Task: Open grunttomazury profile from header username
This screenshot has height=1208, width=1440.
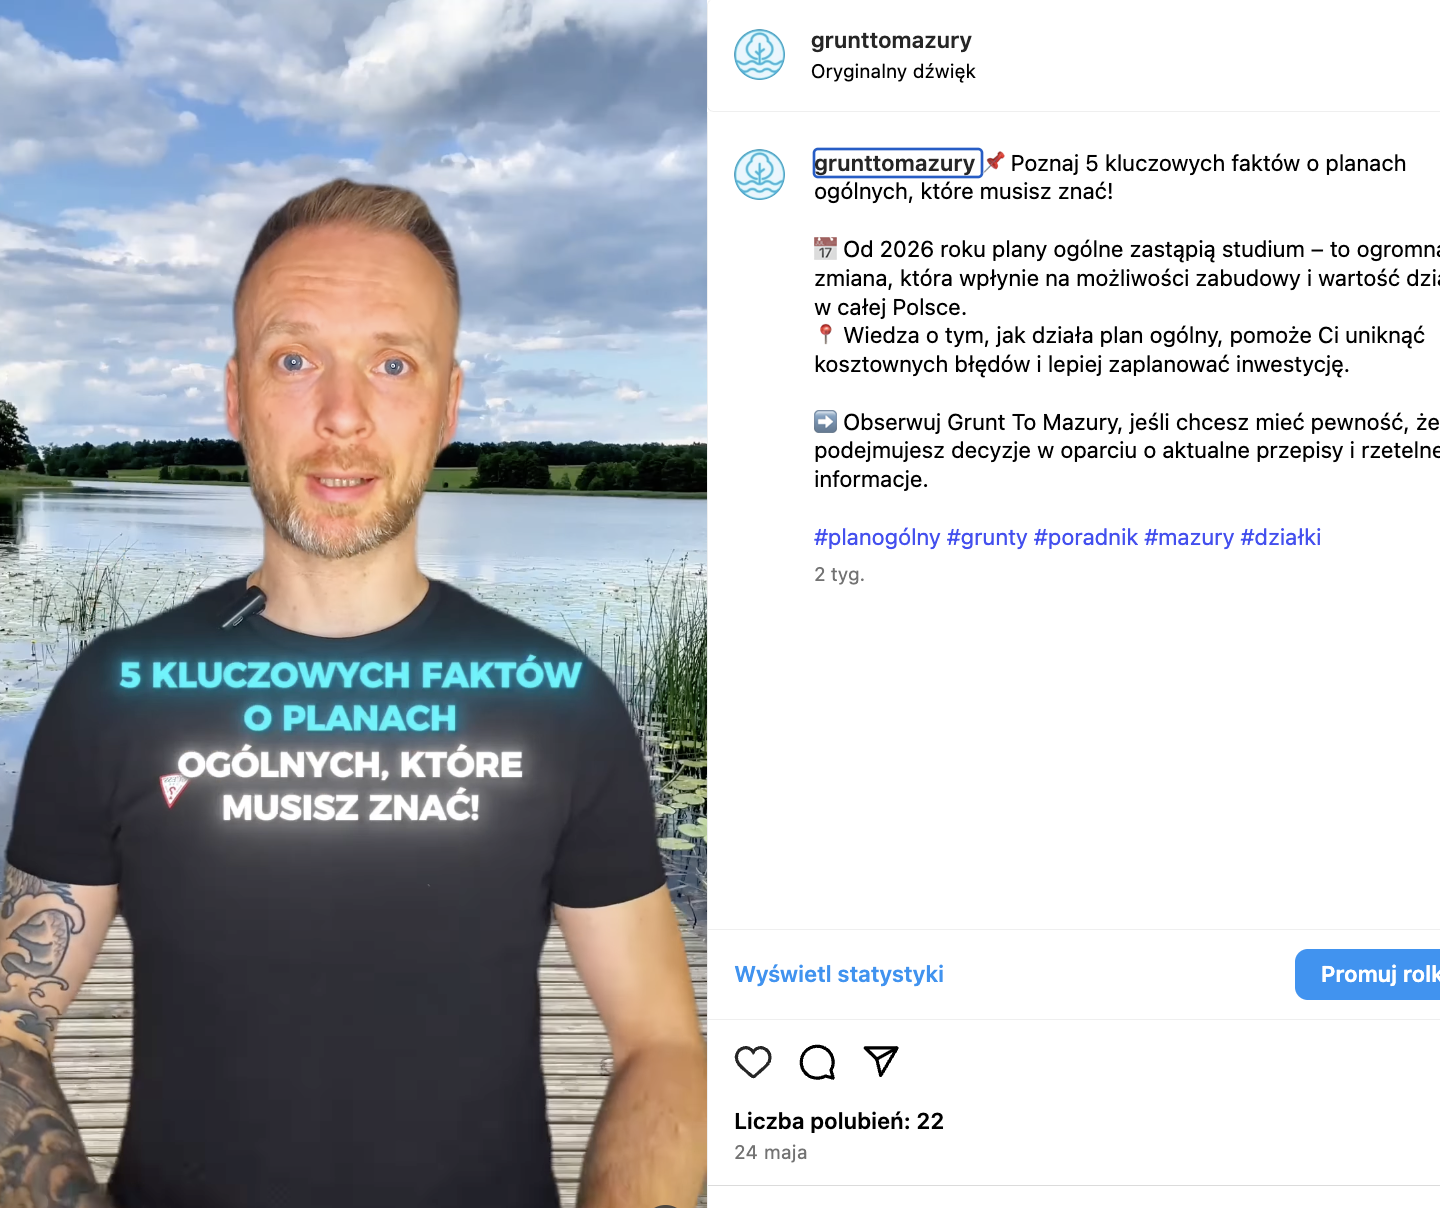Action: 891,40
